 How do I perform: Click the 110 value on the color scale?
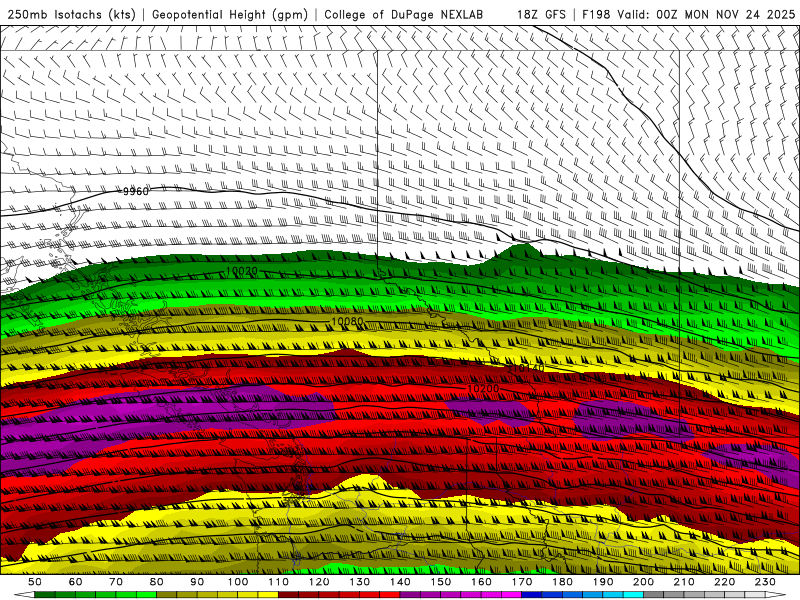click(279, 582)
